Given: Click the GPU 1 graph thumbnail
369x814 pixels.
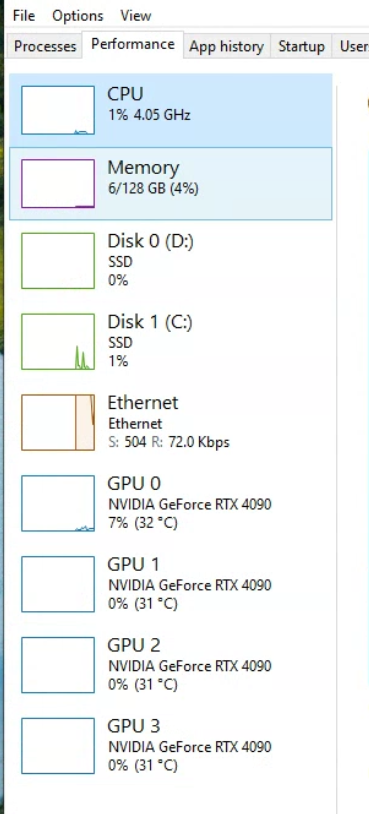Looking at the screenshot, I should pos(58,584).
